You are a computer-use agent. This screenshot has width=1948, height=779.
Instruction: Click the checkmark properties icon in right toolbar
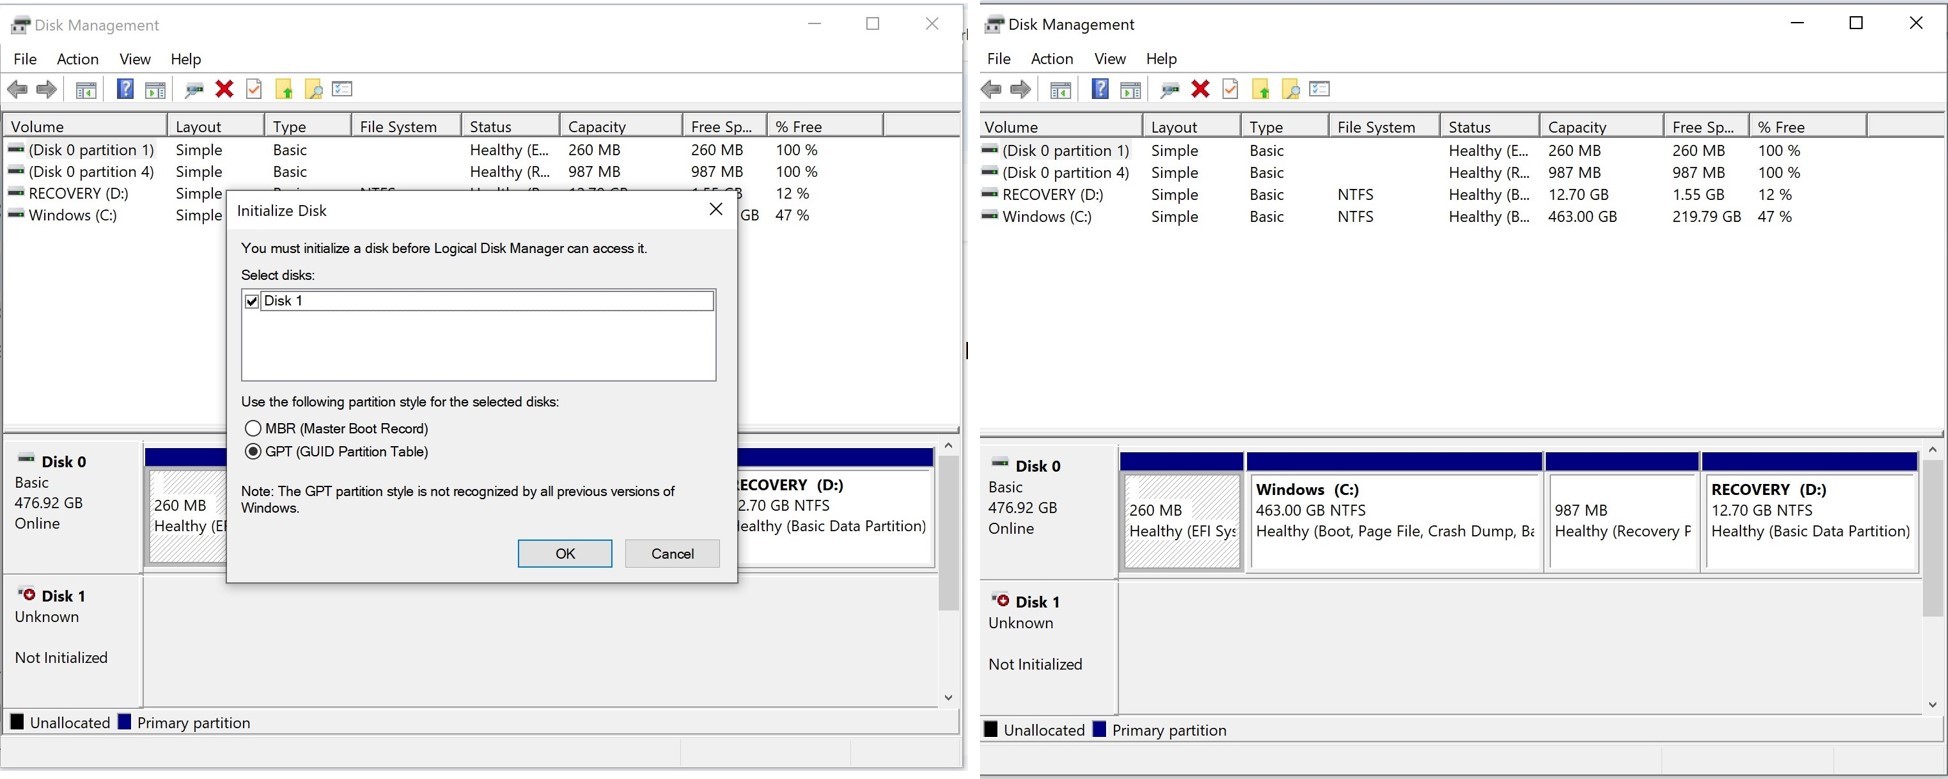[1230, 90]
